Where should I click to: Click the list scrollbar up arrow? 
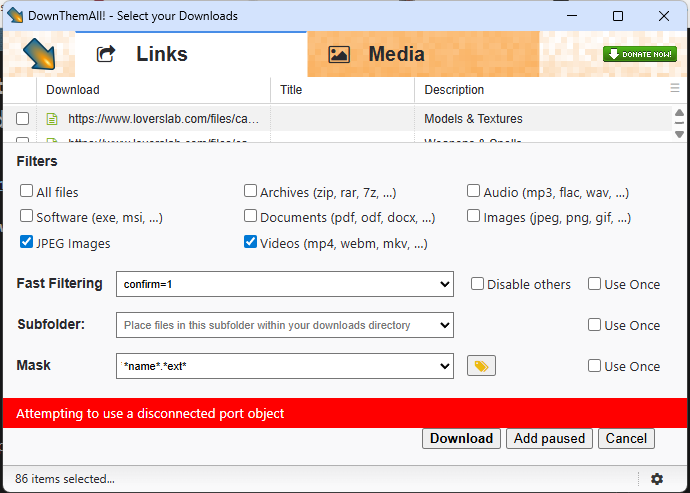coord(679,113)
